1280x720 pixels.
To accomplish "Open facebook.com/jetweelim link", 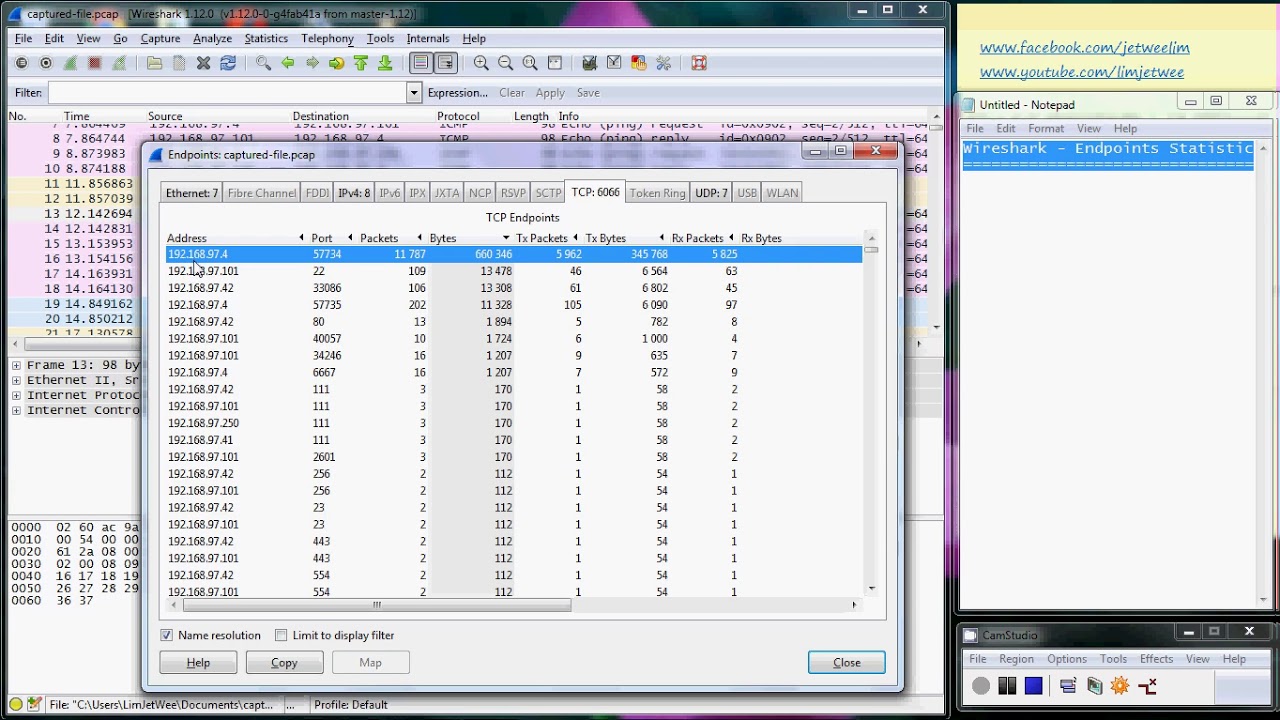I will (1084, 48).
